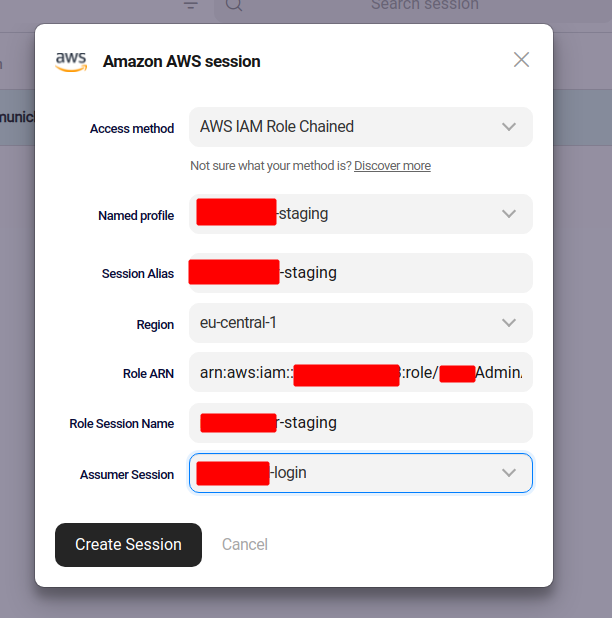This screenshot has width=612, height=618.
Task: Open the Access method dropdown
Action: 361,127
